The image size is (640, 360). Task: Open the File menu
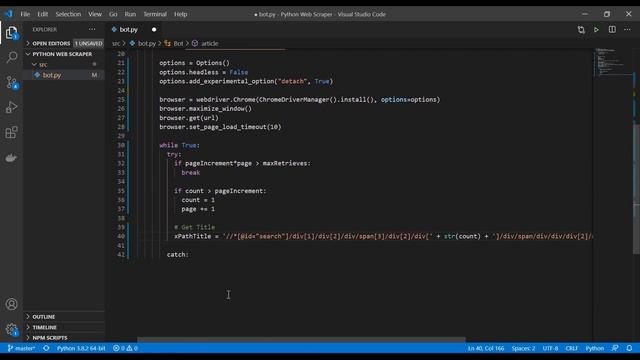point(25,14)
